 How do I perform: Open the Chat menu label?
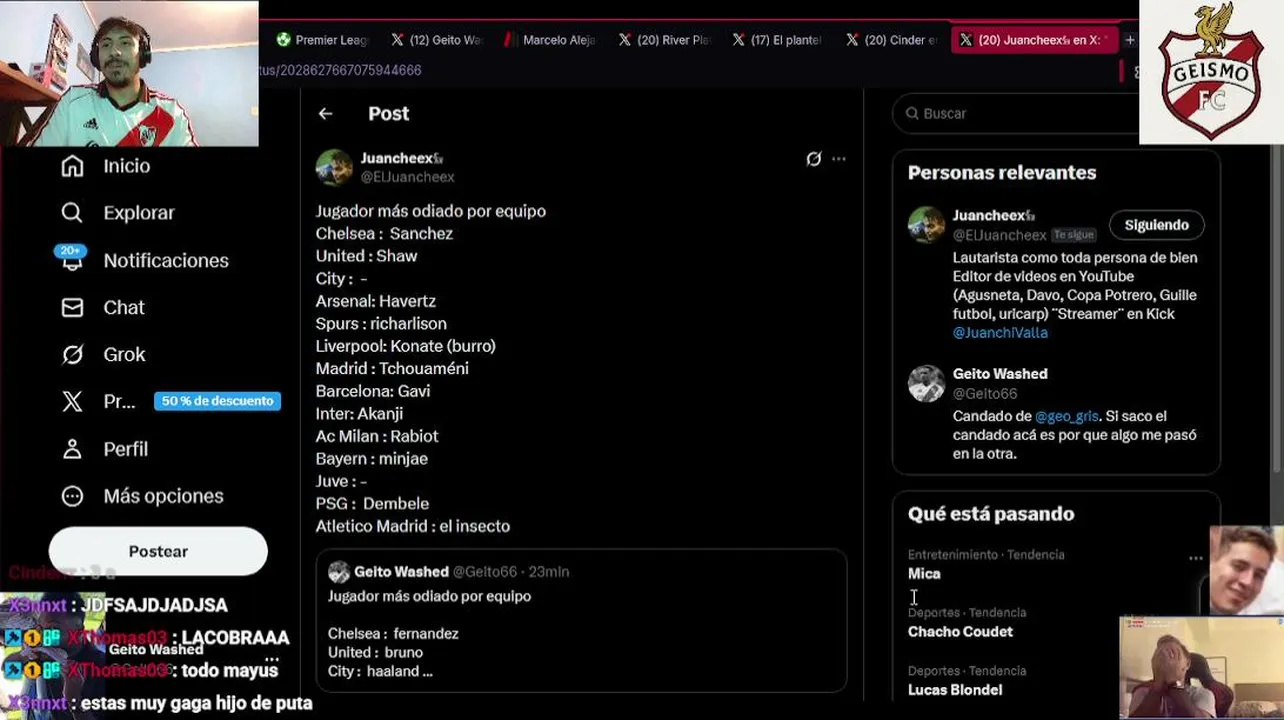[x=124, y=307]
